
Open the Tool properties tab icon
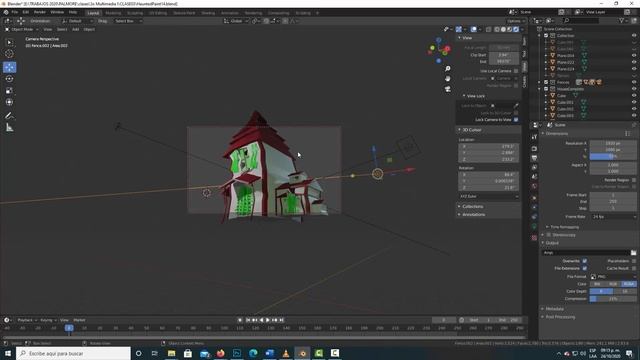(x=534, y=137)
